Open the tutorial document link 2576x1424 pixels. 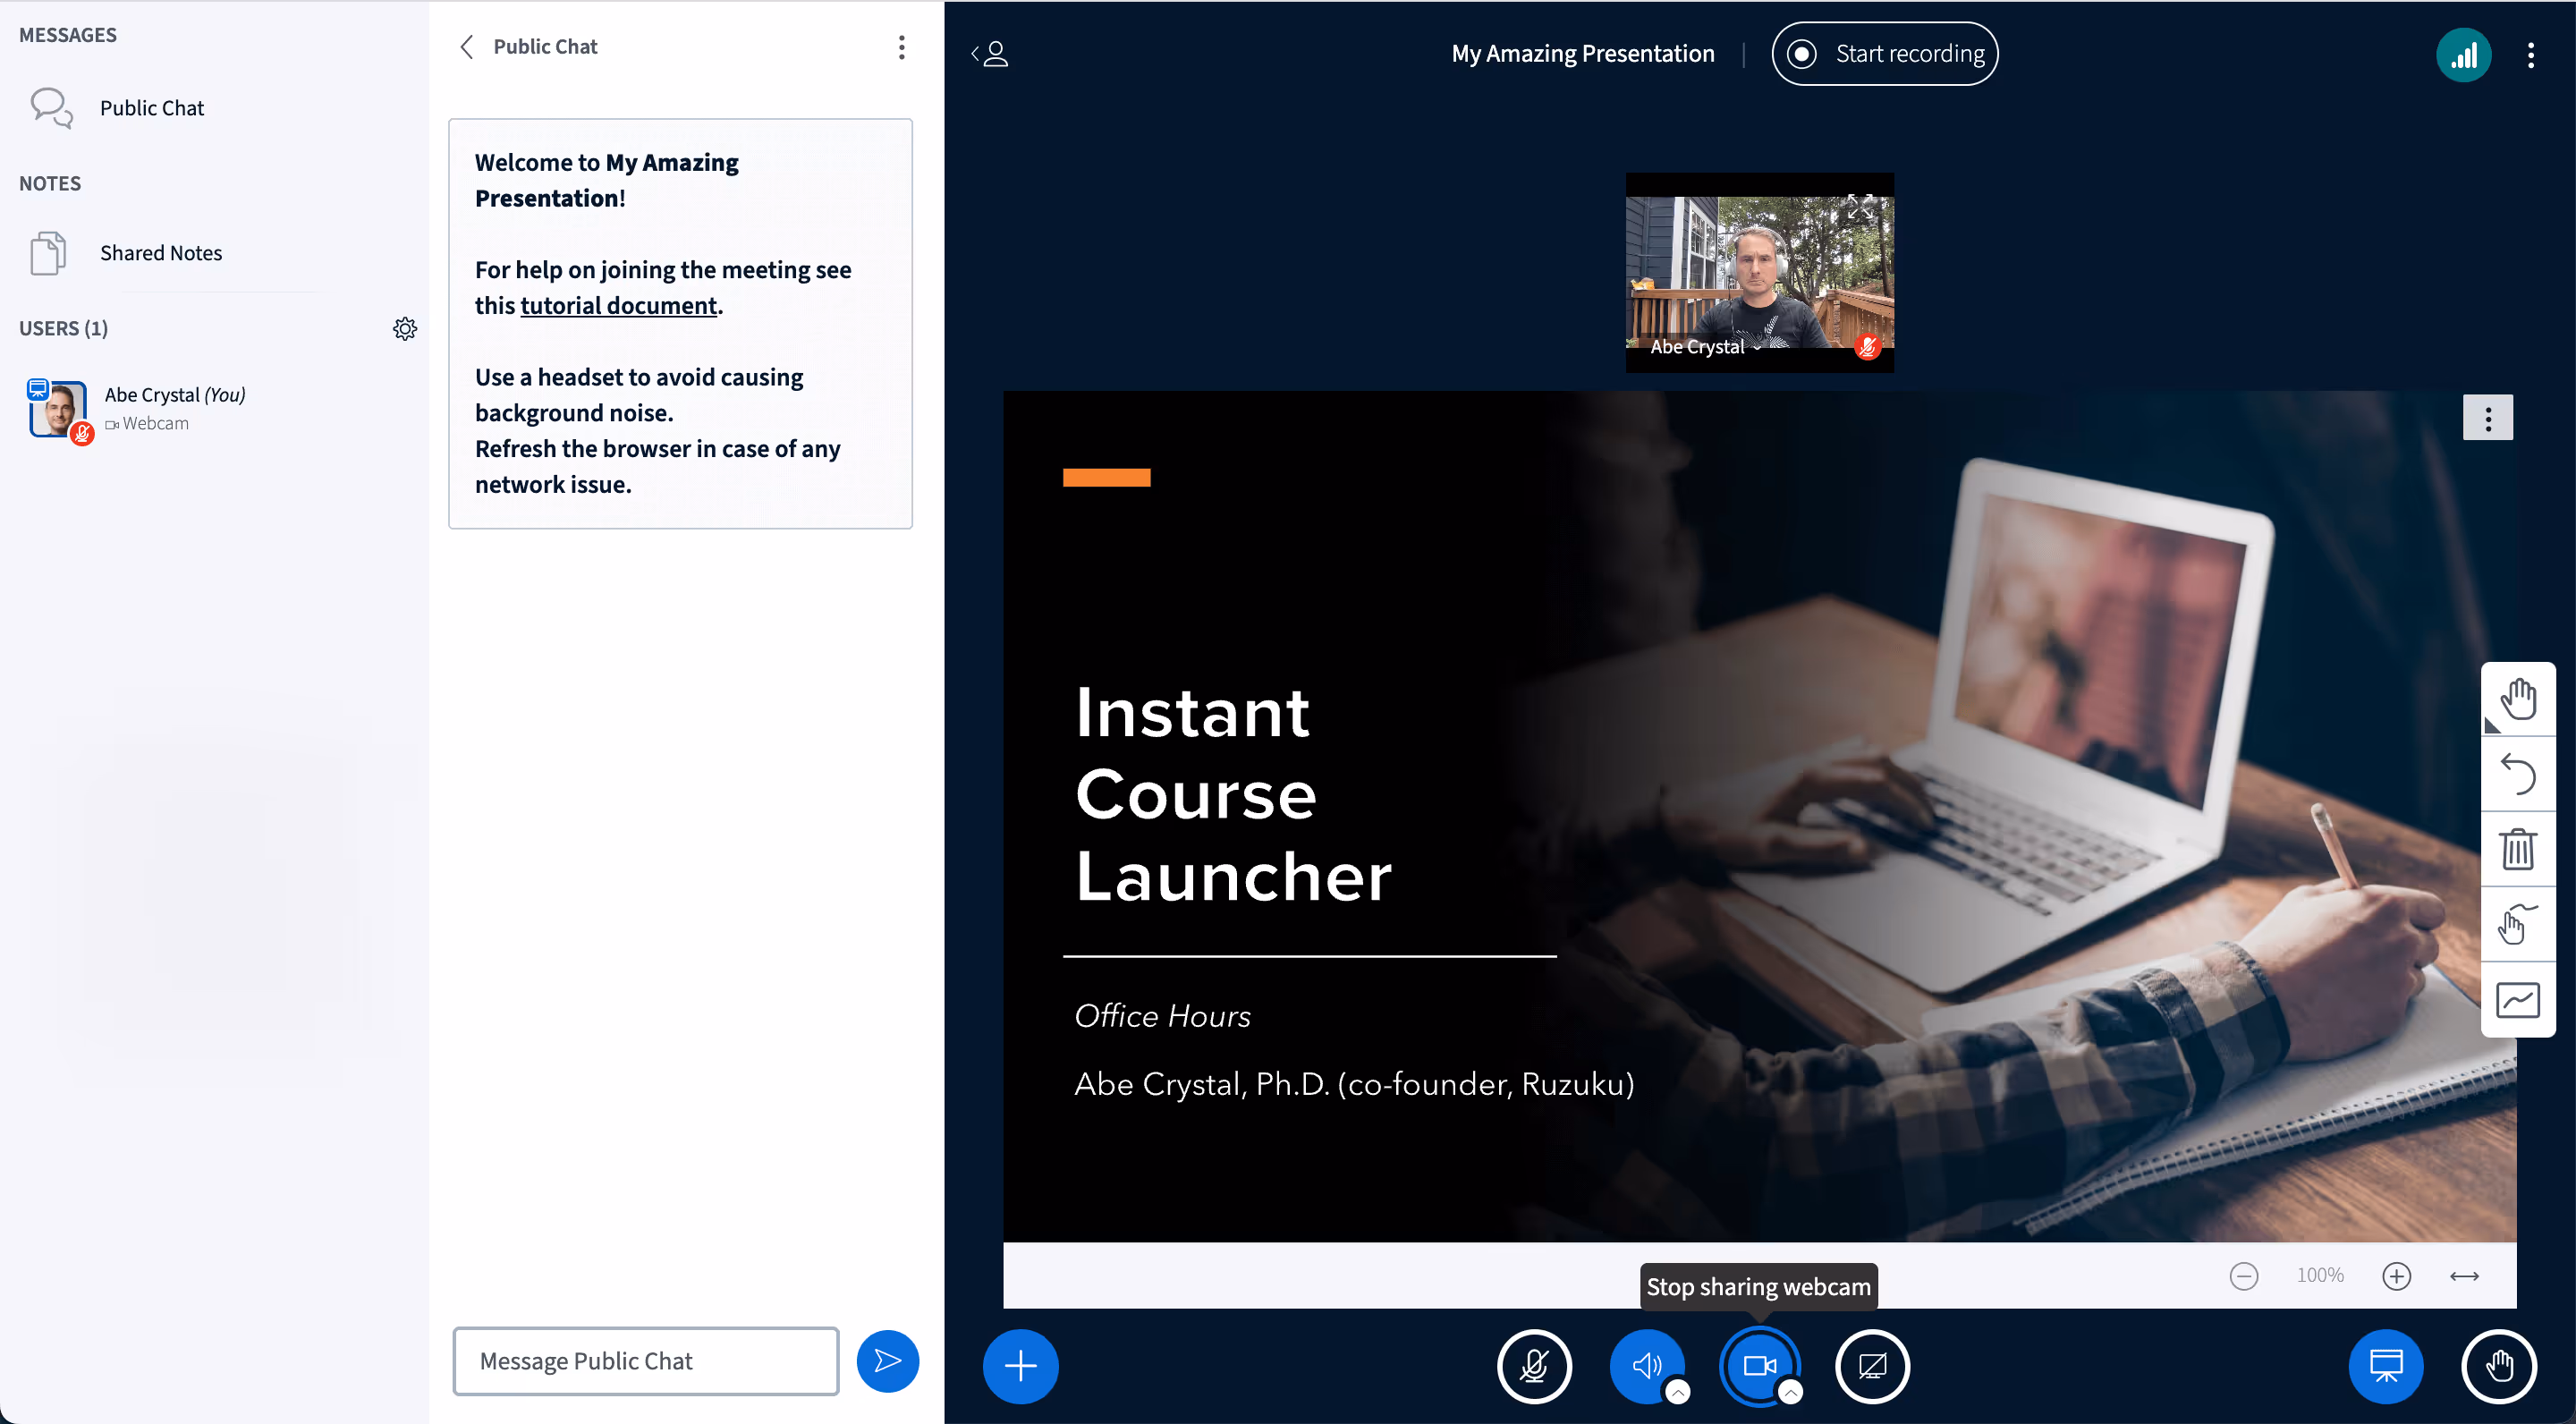click(618, 306)
